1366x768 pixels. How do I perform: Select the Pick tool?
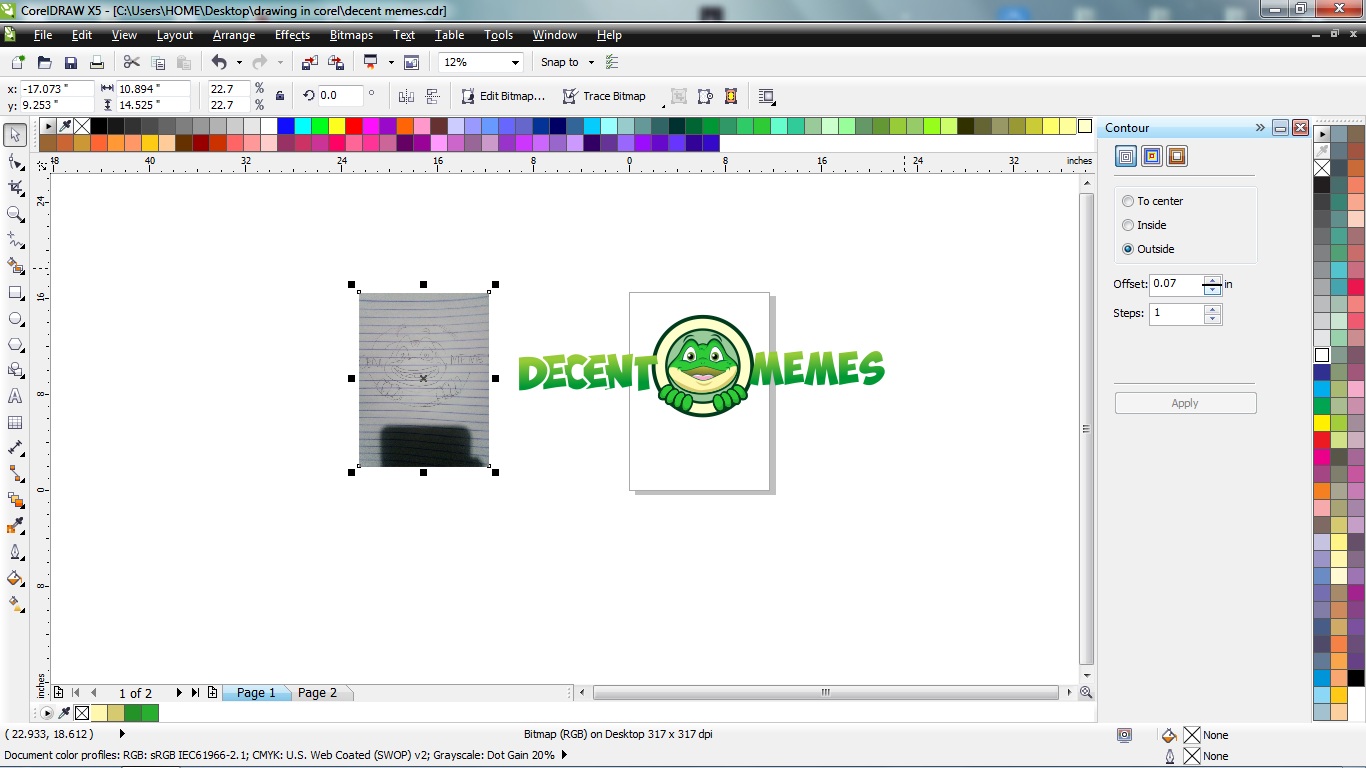pyautogui.click(x=15, y=135)
